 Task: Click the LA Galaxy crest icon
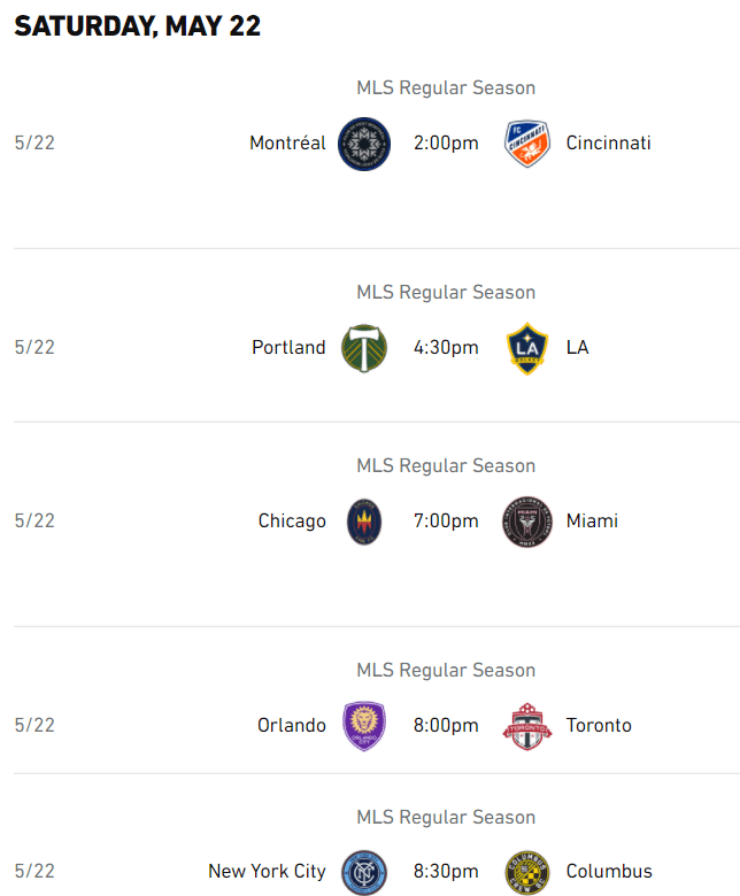tap(527, 348)
